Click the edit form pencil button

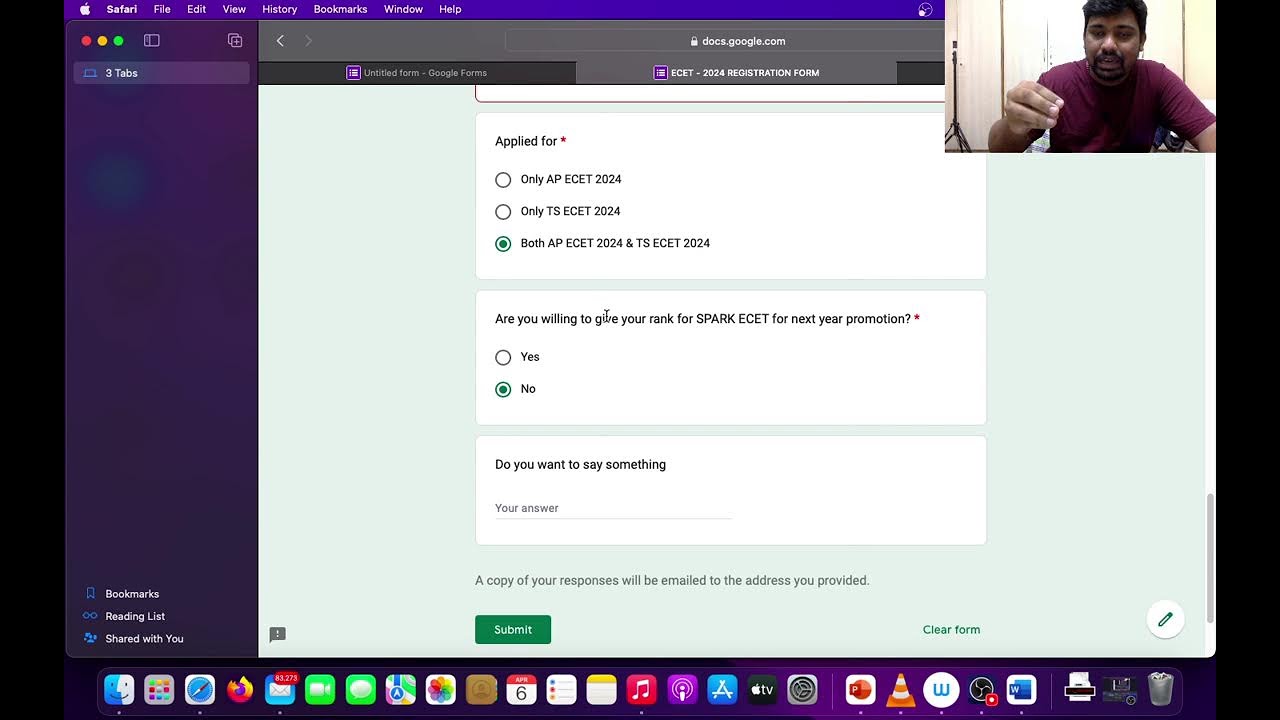(1165, 620)
